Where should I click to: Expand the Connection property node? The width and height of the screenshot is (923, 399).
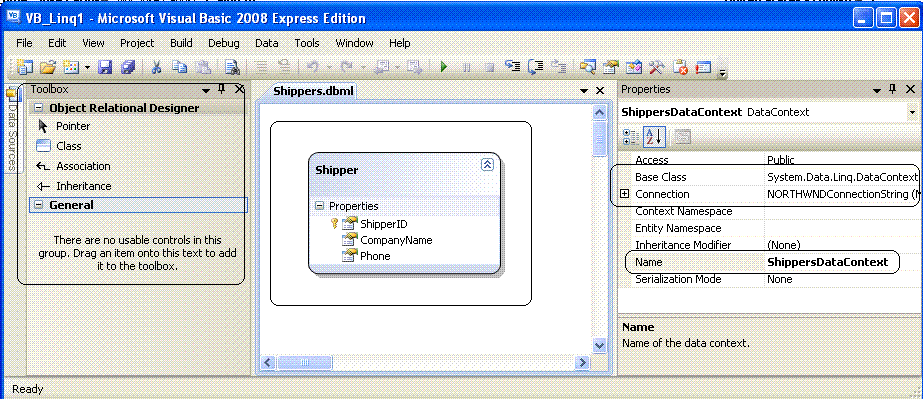(x=625, y=194)
